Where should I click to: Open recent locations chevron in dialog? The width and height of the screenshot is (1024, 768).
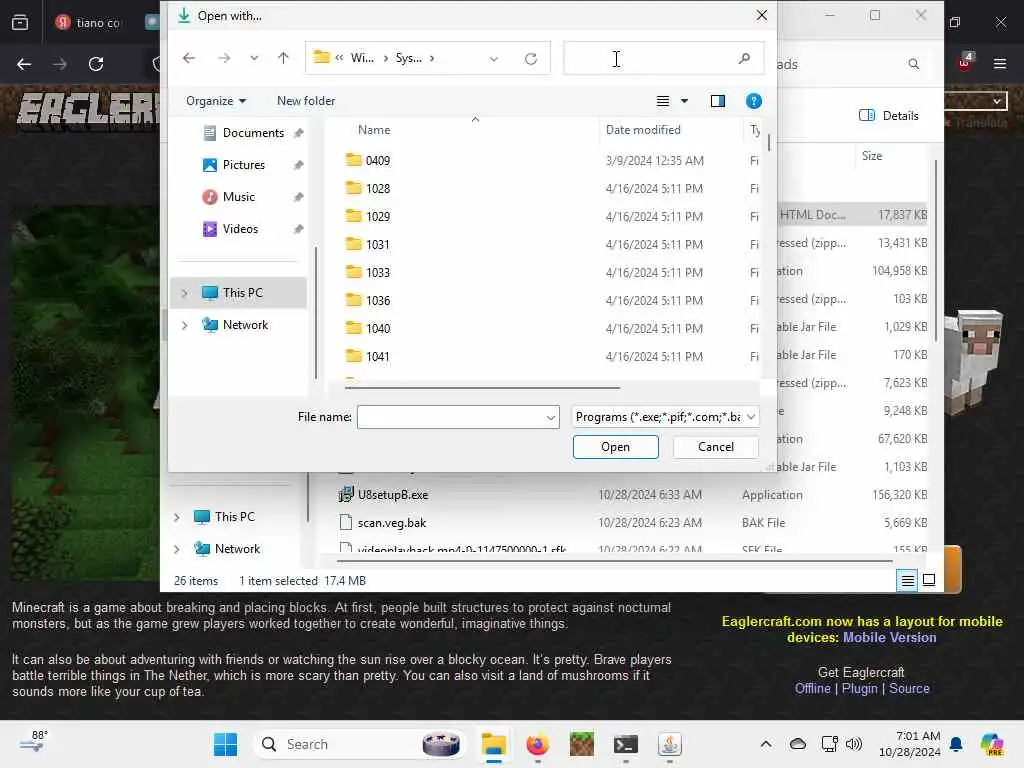point(254,58)
